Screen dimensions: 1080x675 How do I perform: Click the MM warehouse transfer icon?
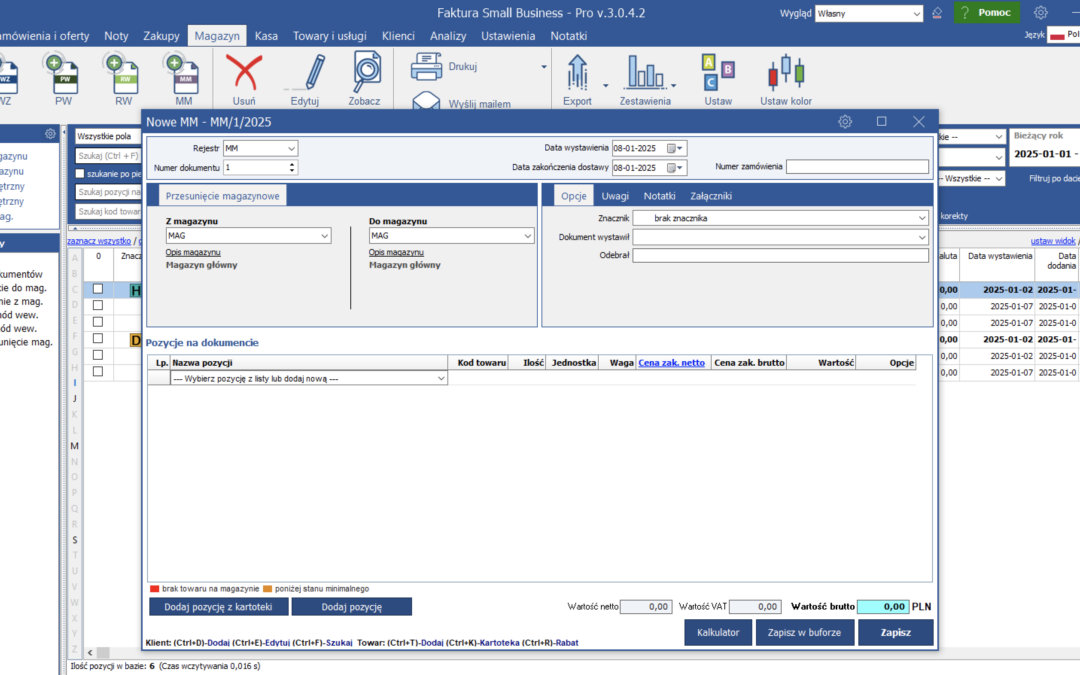[x=184, y=74]
